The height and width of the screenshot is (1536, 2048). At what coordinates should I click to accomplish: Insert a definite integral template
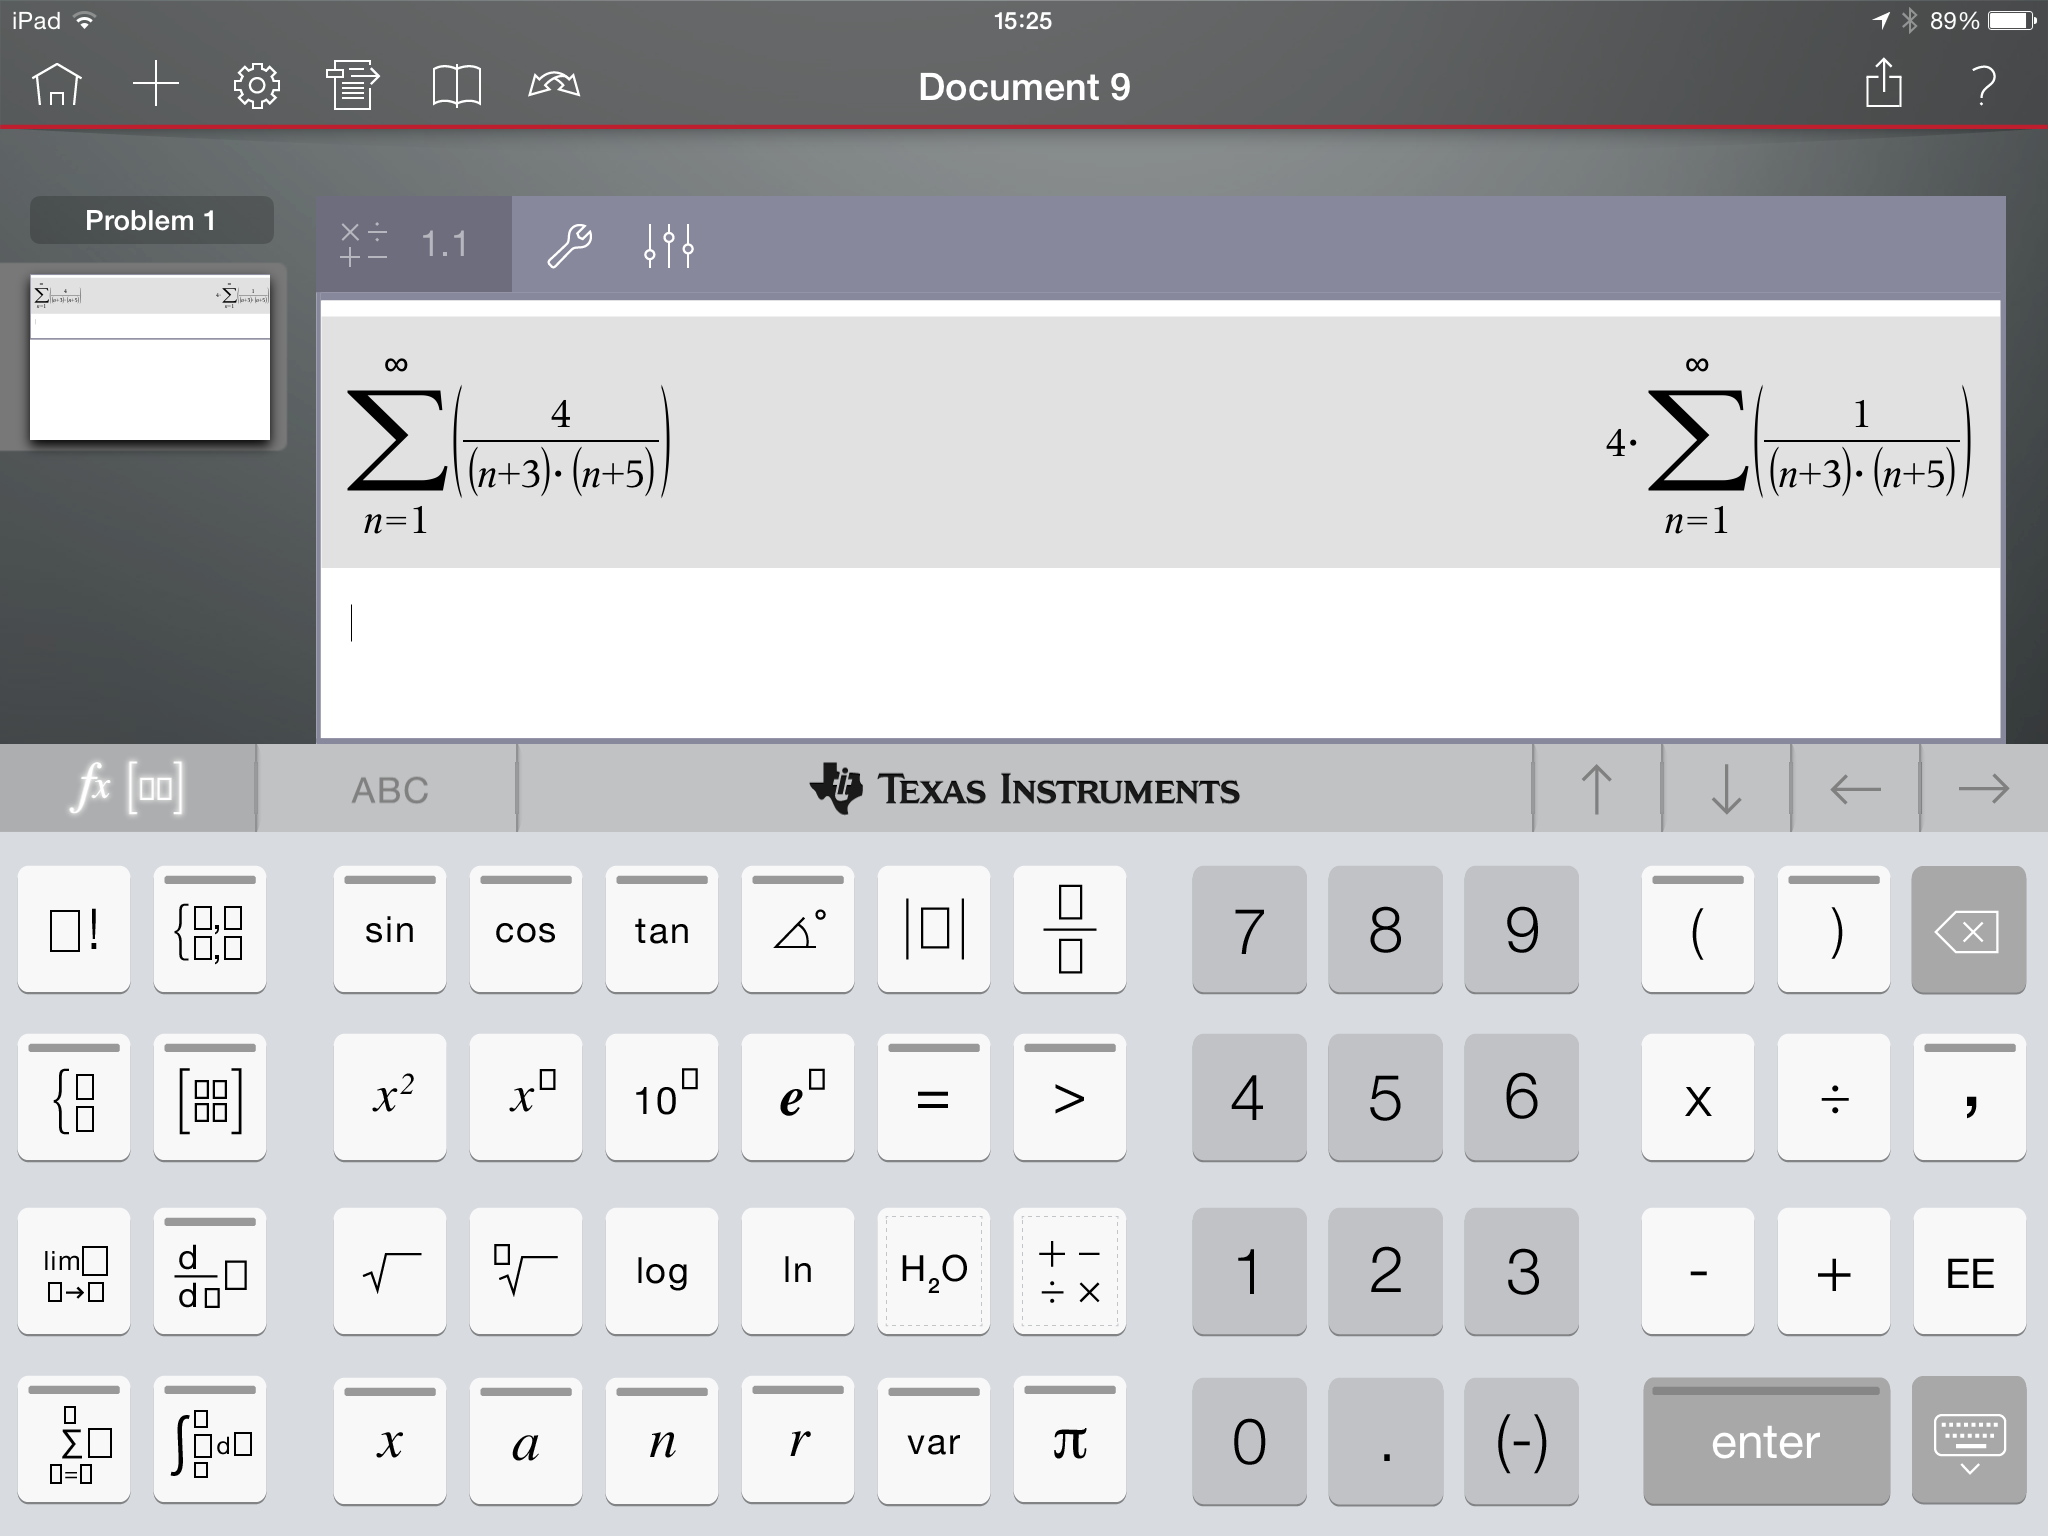pos(209,1442)
